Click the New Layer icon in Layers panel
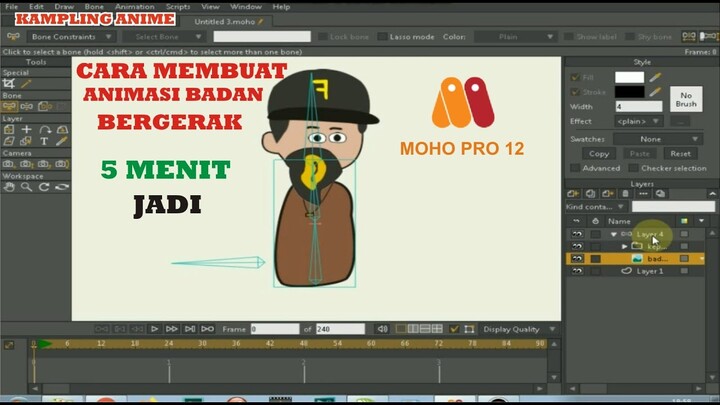 (573, 194)
